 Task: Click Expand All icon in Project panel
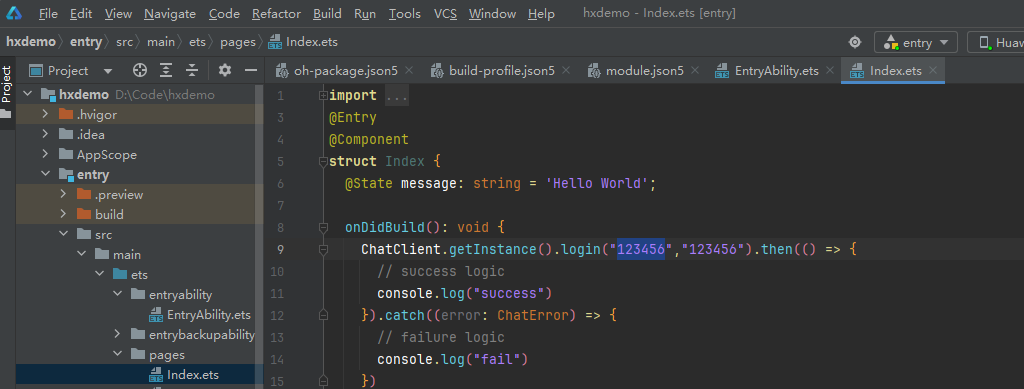click(167, 70)
